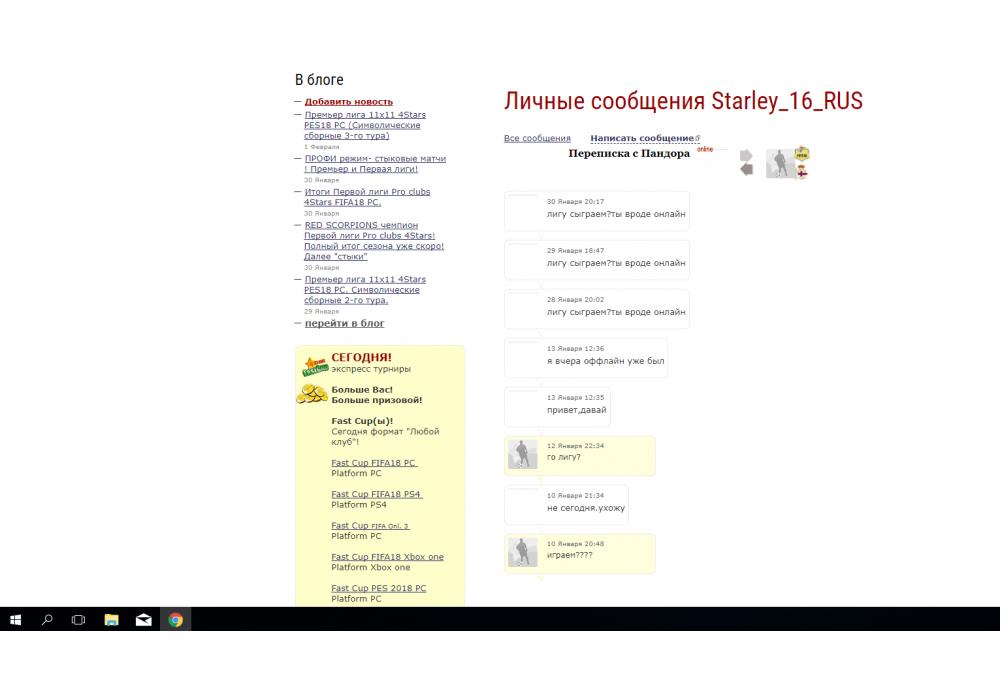
Task: Click the СЕГОДНЯ! heading in the yellow box
Action: [362, 358]
